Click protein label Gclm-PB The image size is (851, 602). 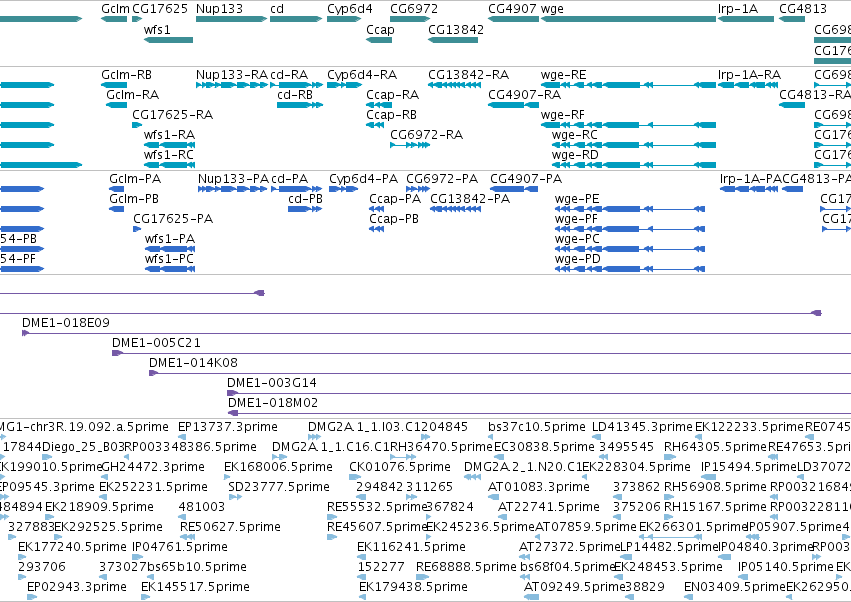point(134,199)
